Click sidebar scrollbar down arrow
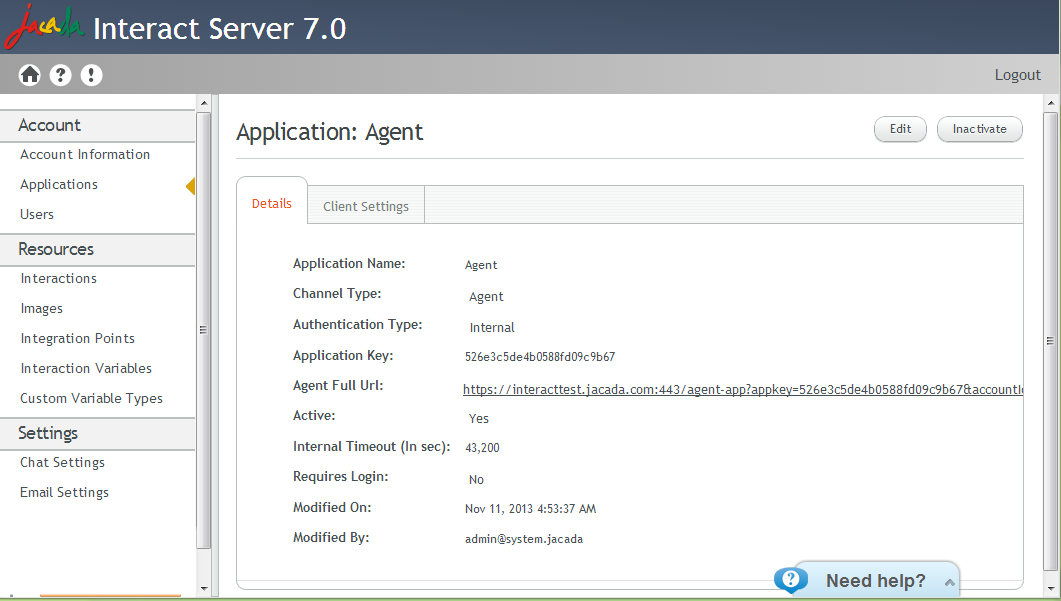This screenshot has width=1061, height=601. pyautogui.click(x=204, y=589)
